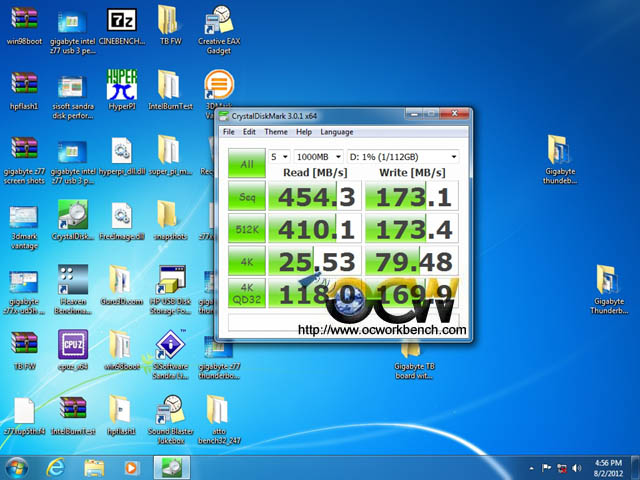Open CrystalDiskMark Language menu
The height and width of the screenshot is (480, 640).
click(x=337, y=132)
